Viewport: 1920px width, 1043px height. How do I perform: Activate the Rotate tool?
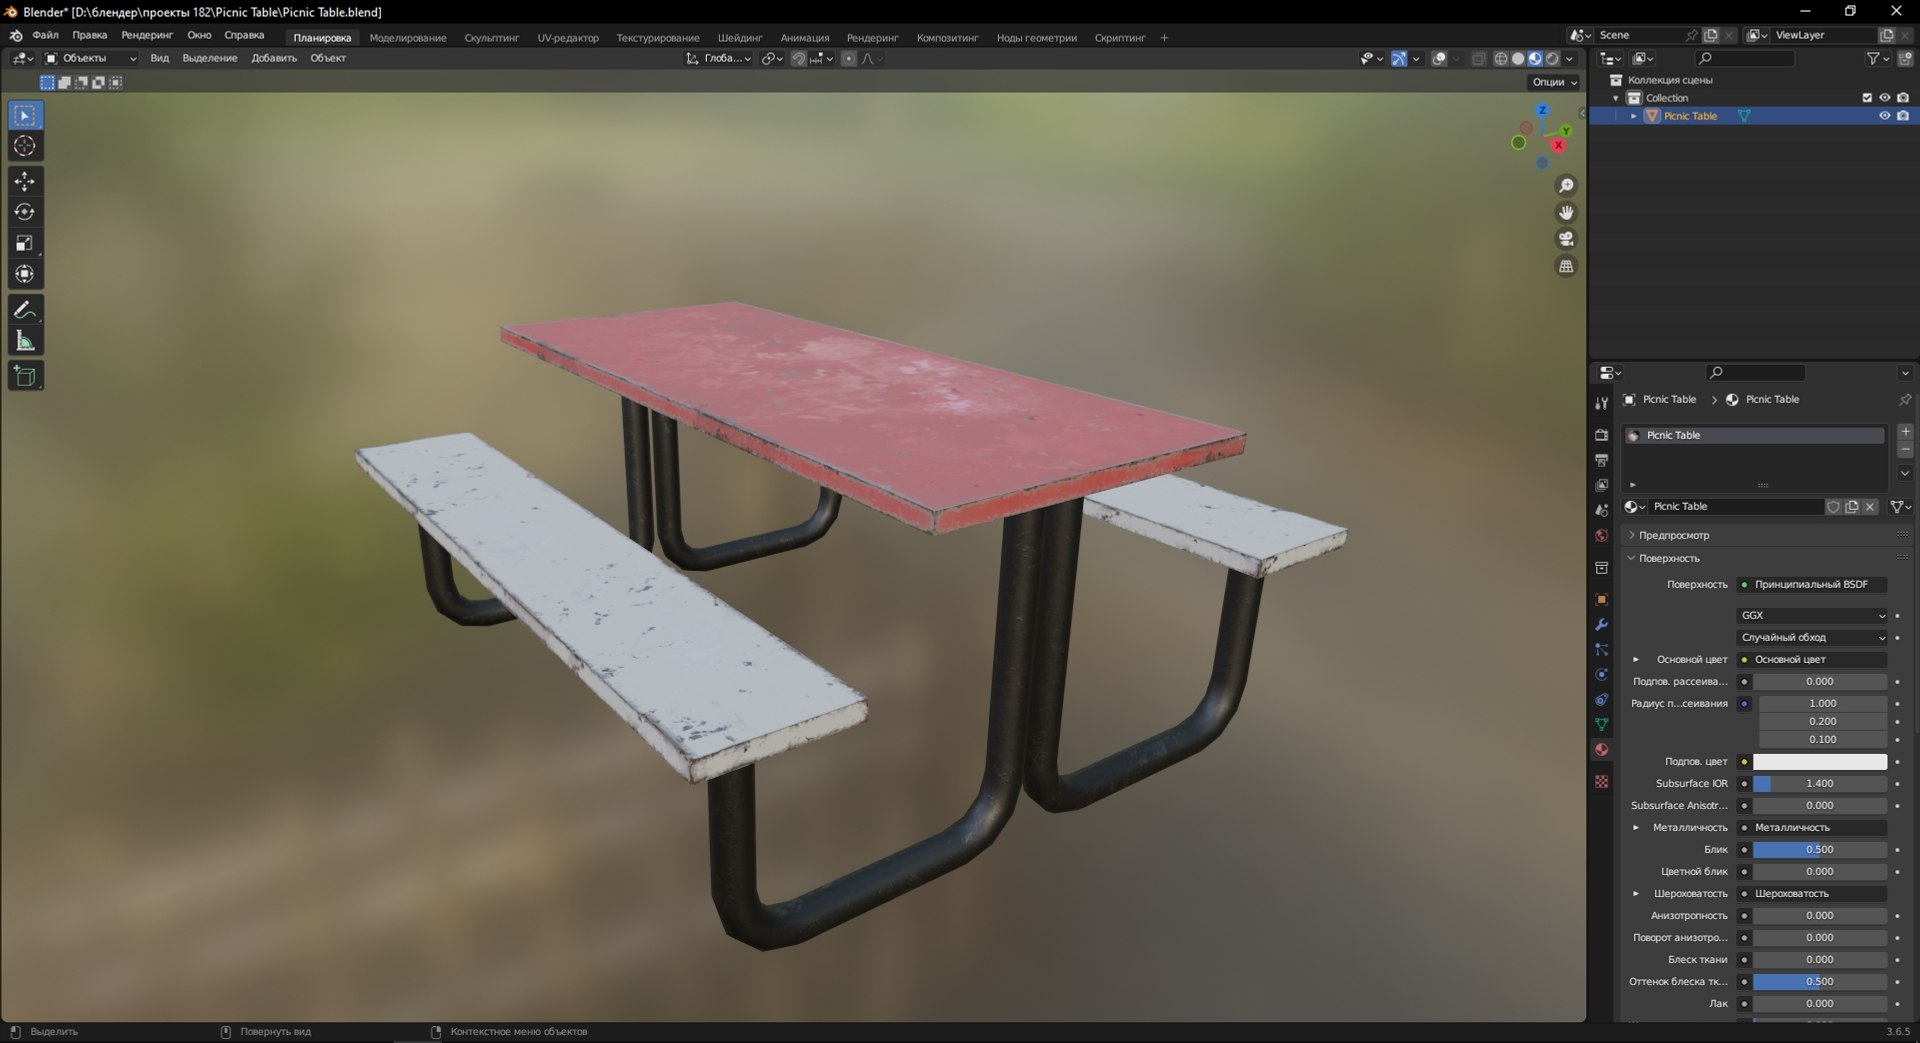25,212
